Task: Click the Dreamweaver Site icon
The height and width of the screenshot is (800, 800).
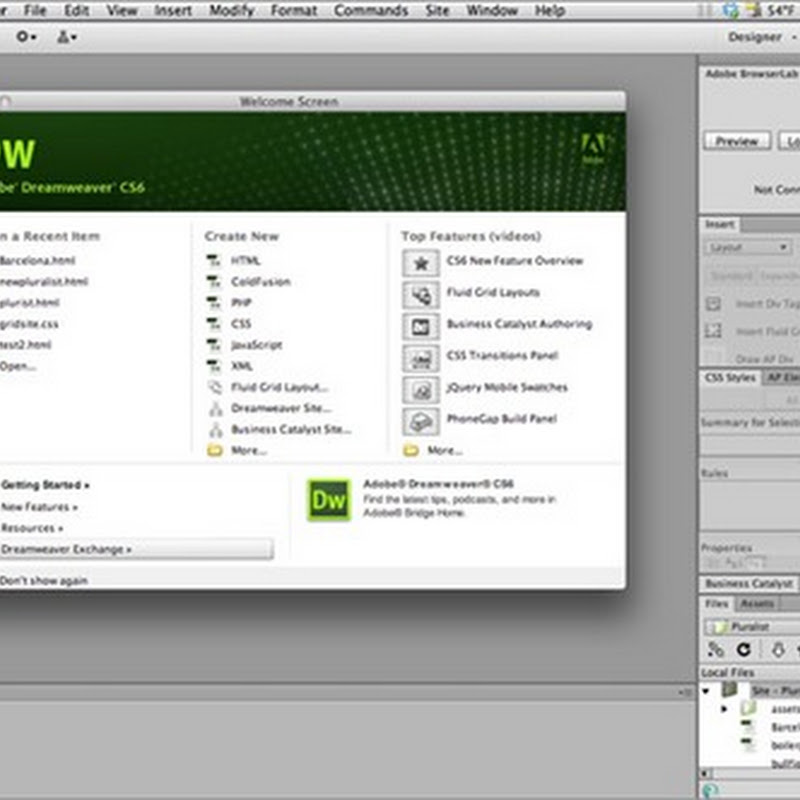Action: 216,408
